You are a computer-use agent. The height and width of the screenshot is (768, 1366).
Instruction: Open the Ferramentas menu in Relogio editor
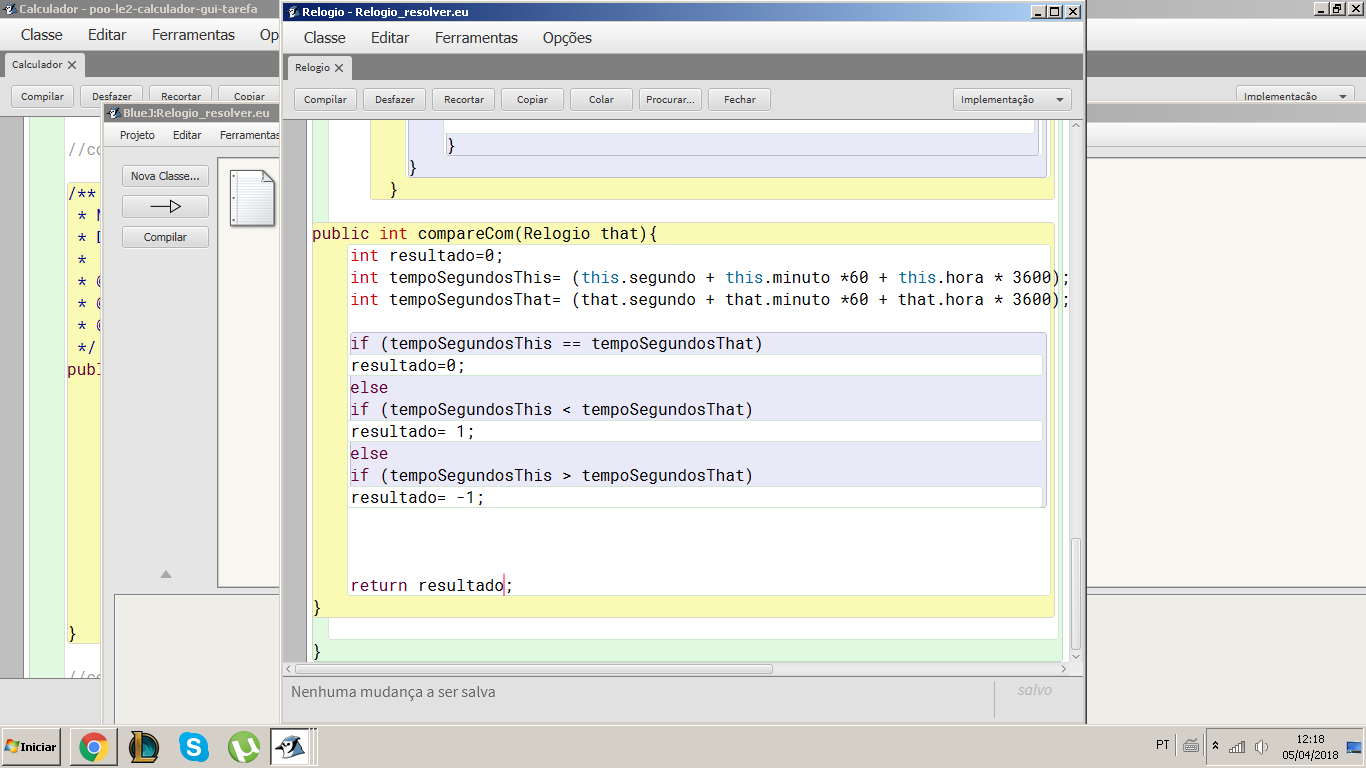pyautogui.click(x=476, y=38)
